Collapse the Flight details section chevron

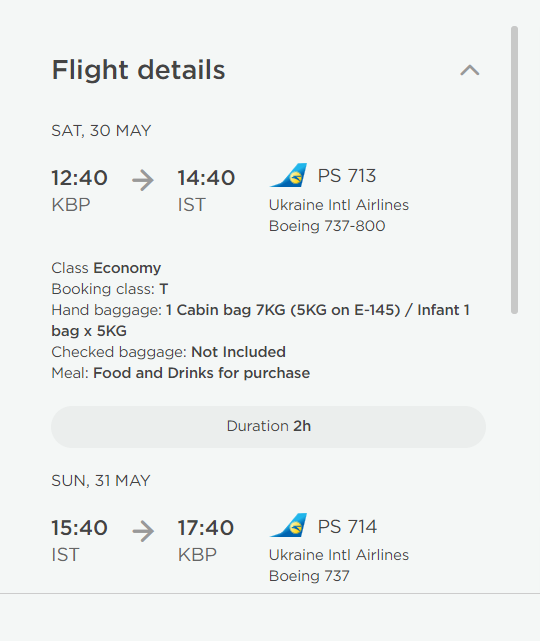tap(470, 70)
